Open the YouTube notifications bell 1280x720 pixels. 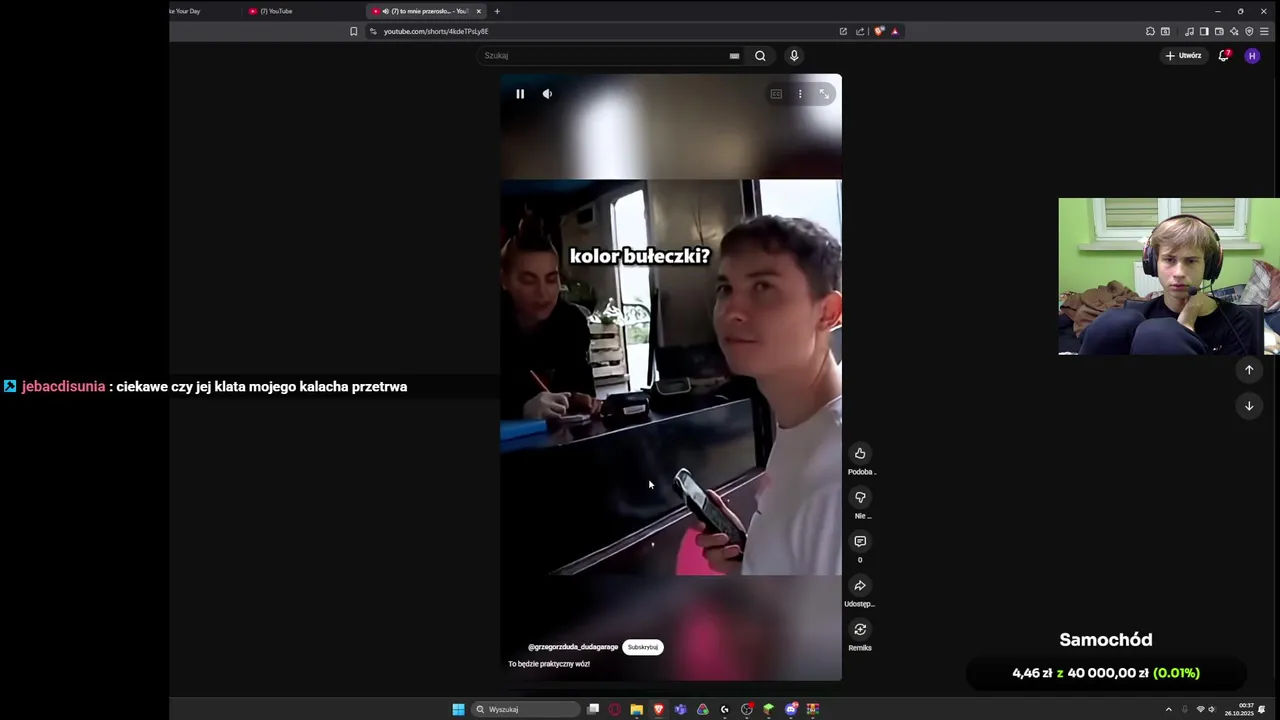click(x=1224, y=56)
